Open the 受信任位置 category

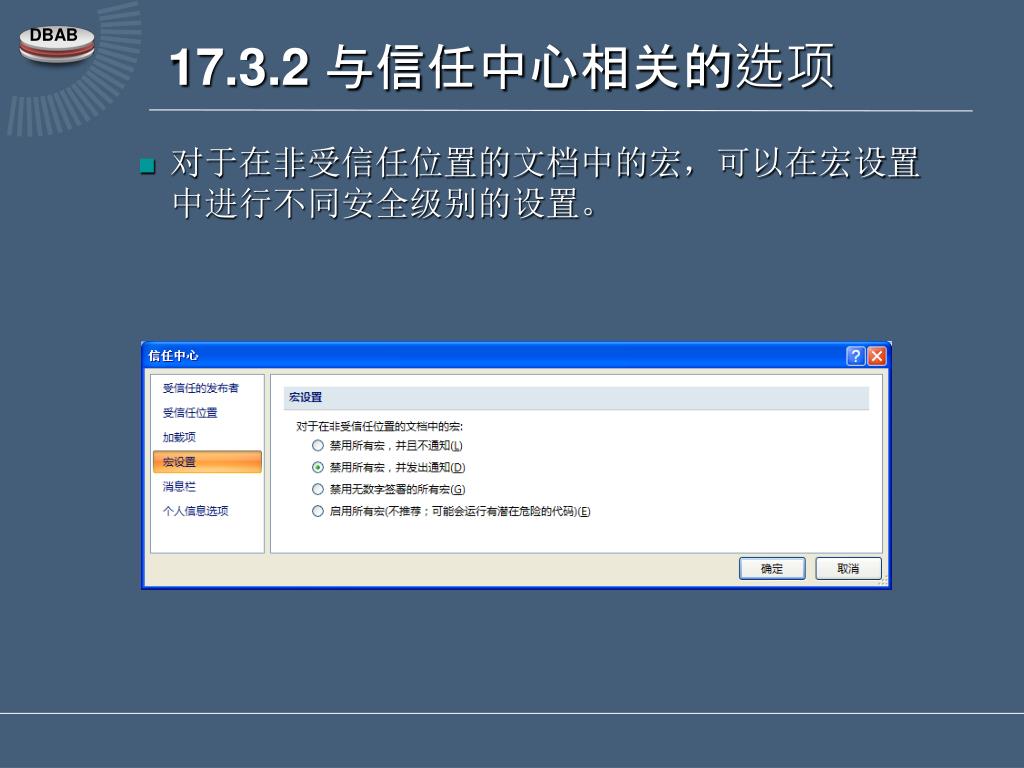pyautogui.click(x=190, y=413)
